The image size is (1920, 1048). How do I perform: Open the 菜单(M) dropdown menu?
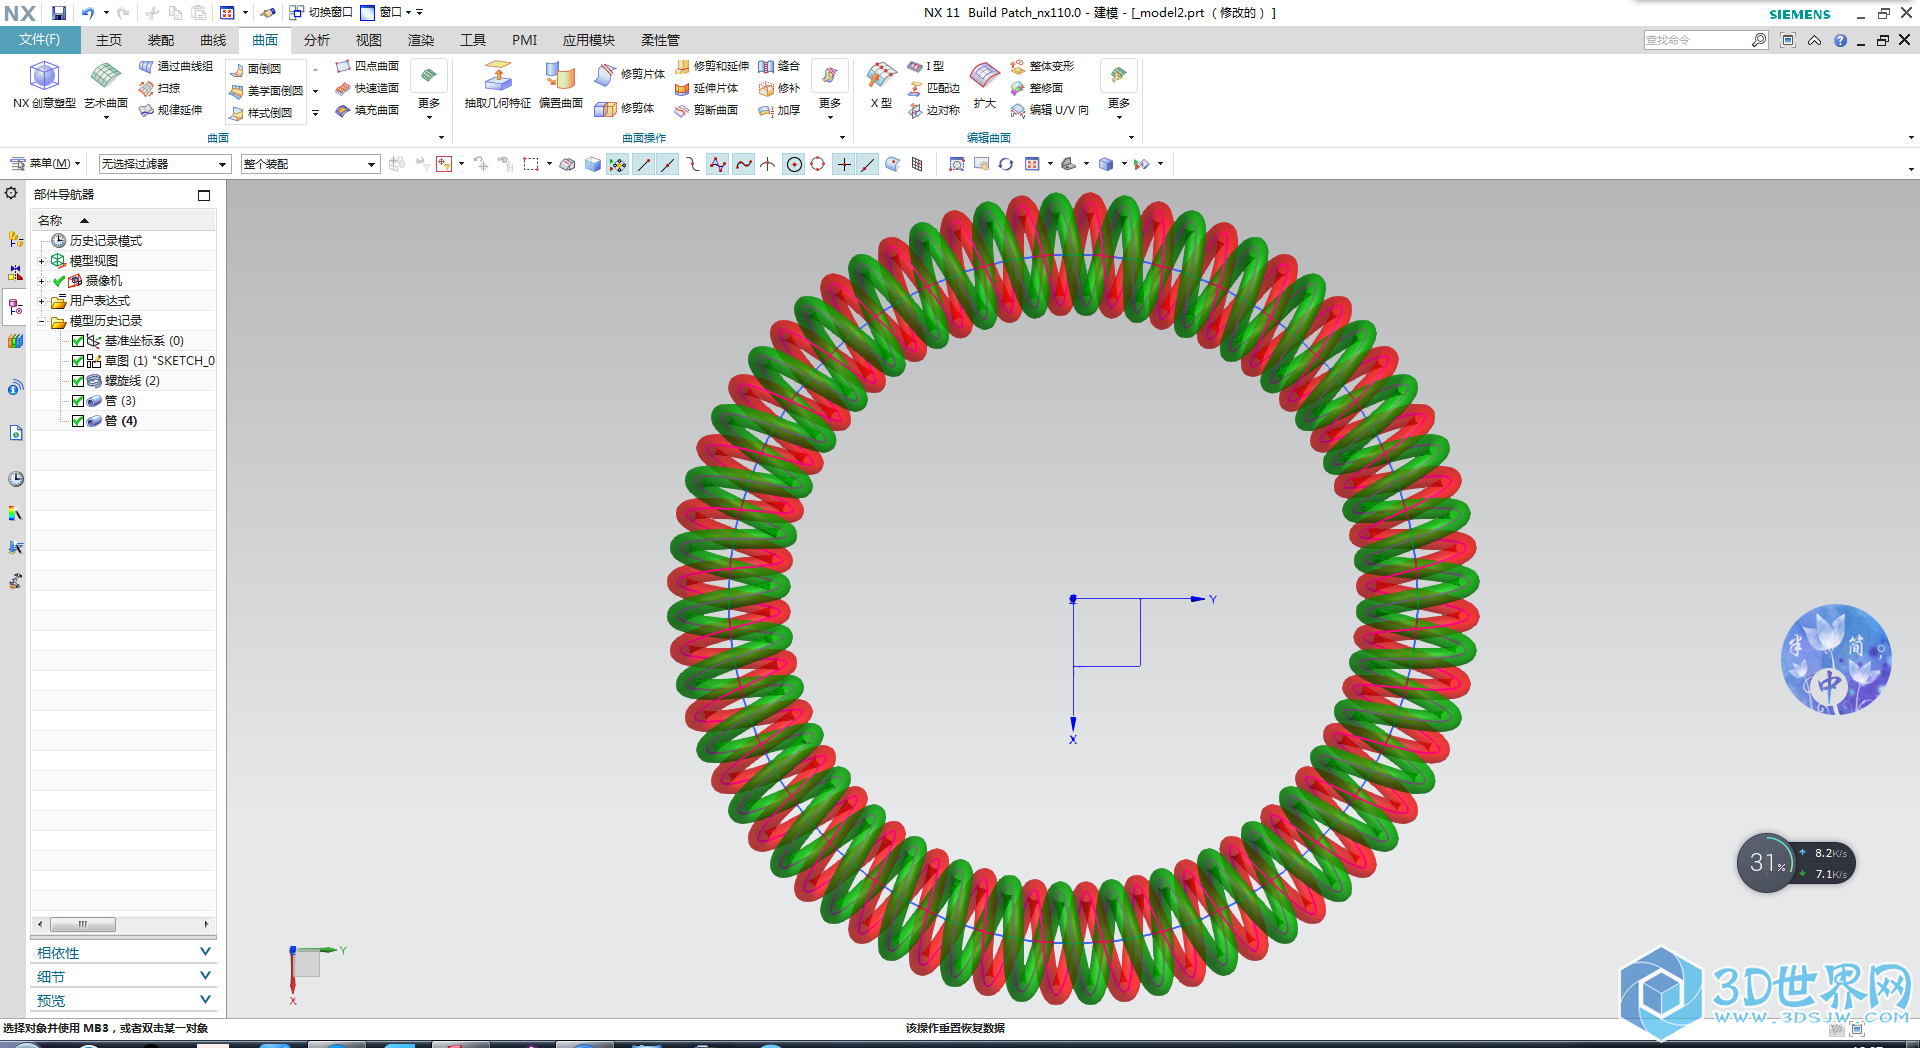[45, 163]
